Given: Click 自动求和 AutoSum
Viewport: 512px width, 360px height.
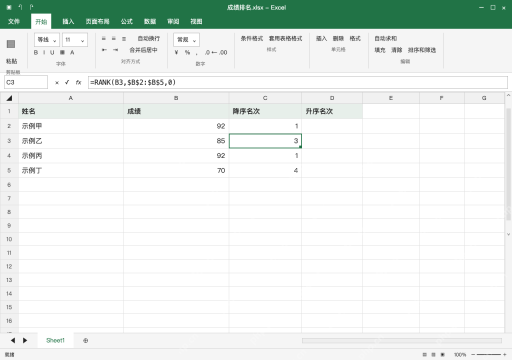Looking at the screenshot, I should 386,39.
